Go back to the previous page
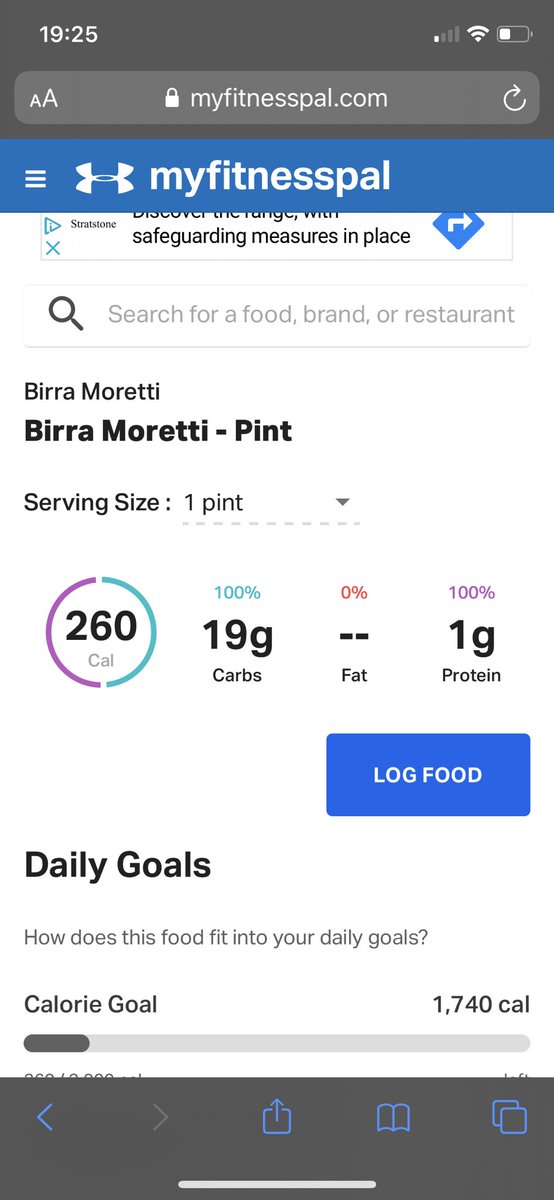Image resolution: width=554 pixels, height=1200 pixels. click(x=44, y=1117)
